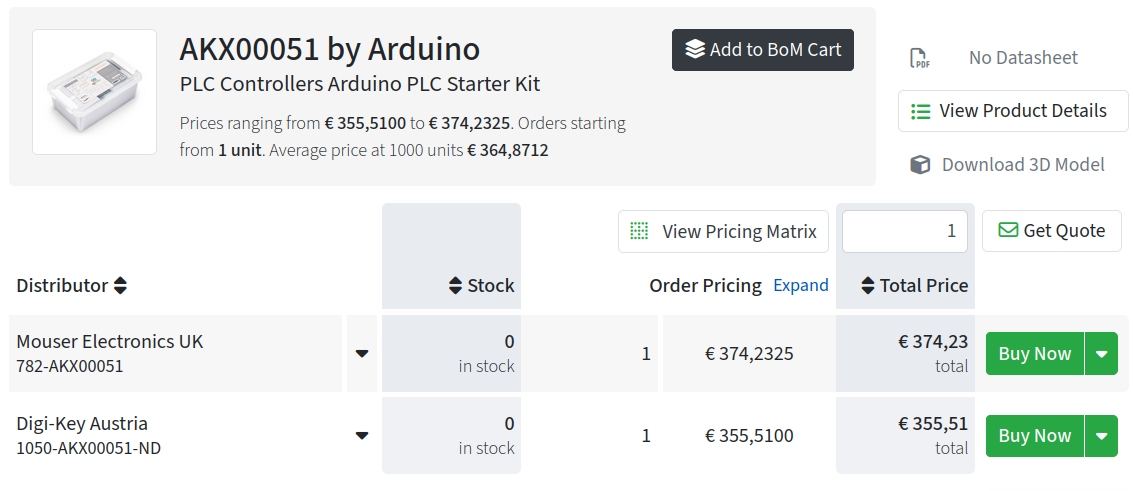Click the layers icon in Add to BoM Cart
This screenshot has height=491, width=1133.
click(x=694, y=50)
